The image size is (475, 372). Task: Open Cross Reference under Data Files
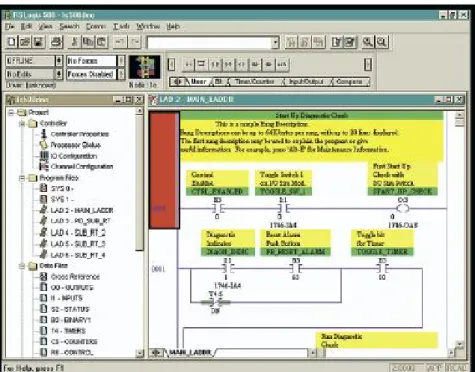click(x=75, y=277)
